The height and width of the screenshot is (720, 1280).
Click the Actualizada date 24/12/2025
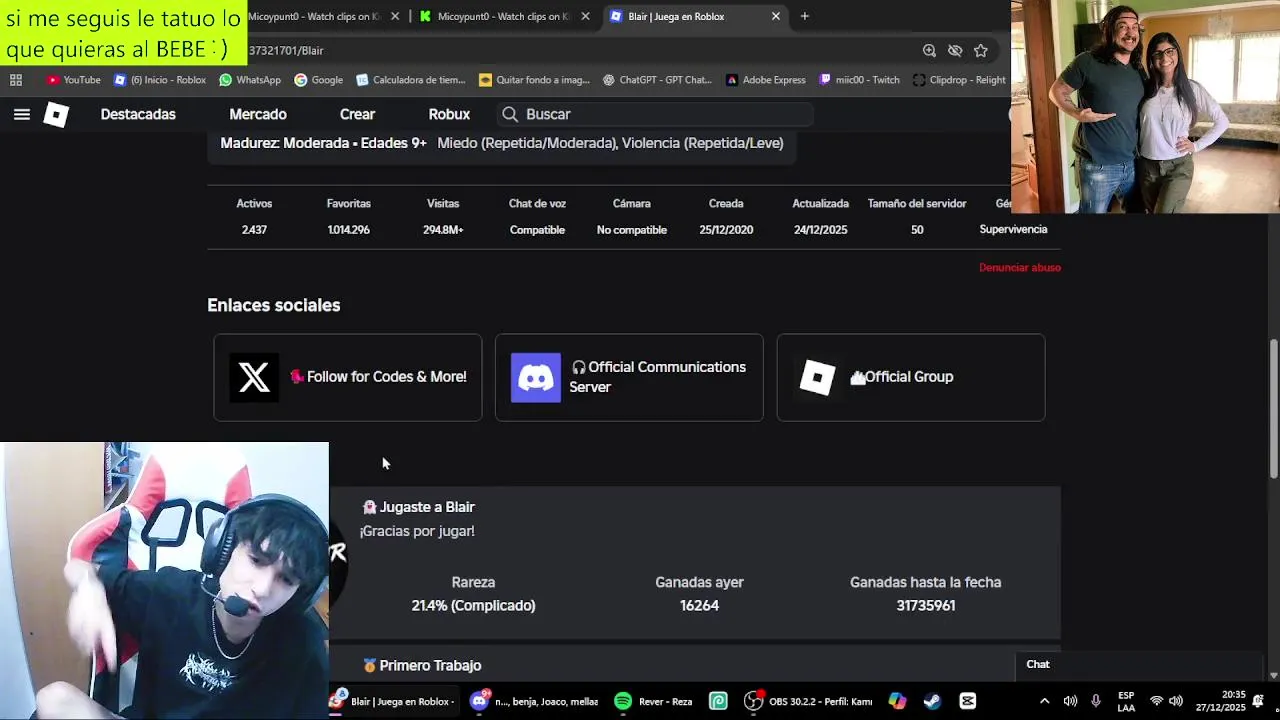tap(820, 230)
